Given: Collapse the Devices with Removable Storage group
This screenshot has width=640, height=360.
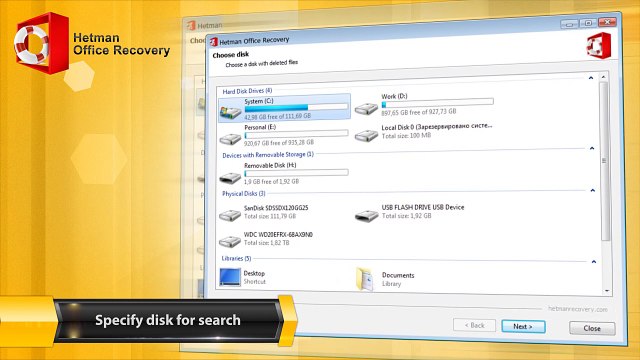Looking at the screenshot, I should click(592, 148).
